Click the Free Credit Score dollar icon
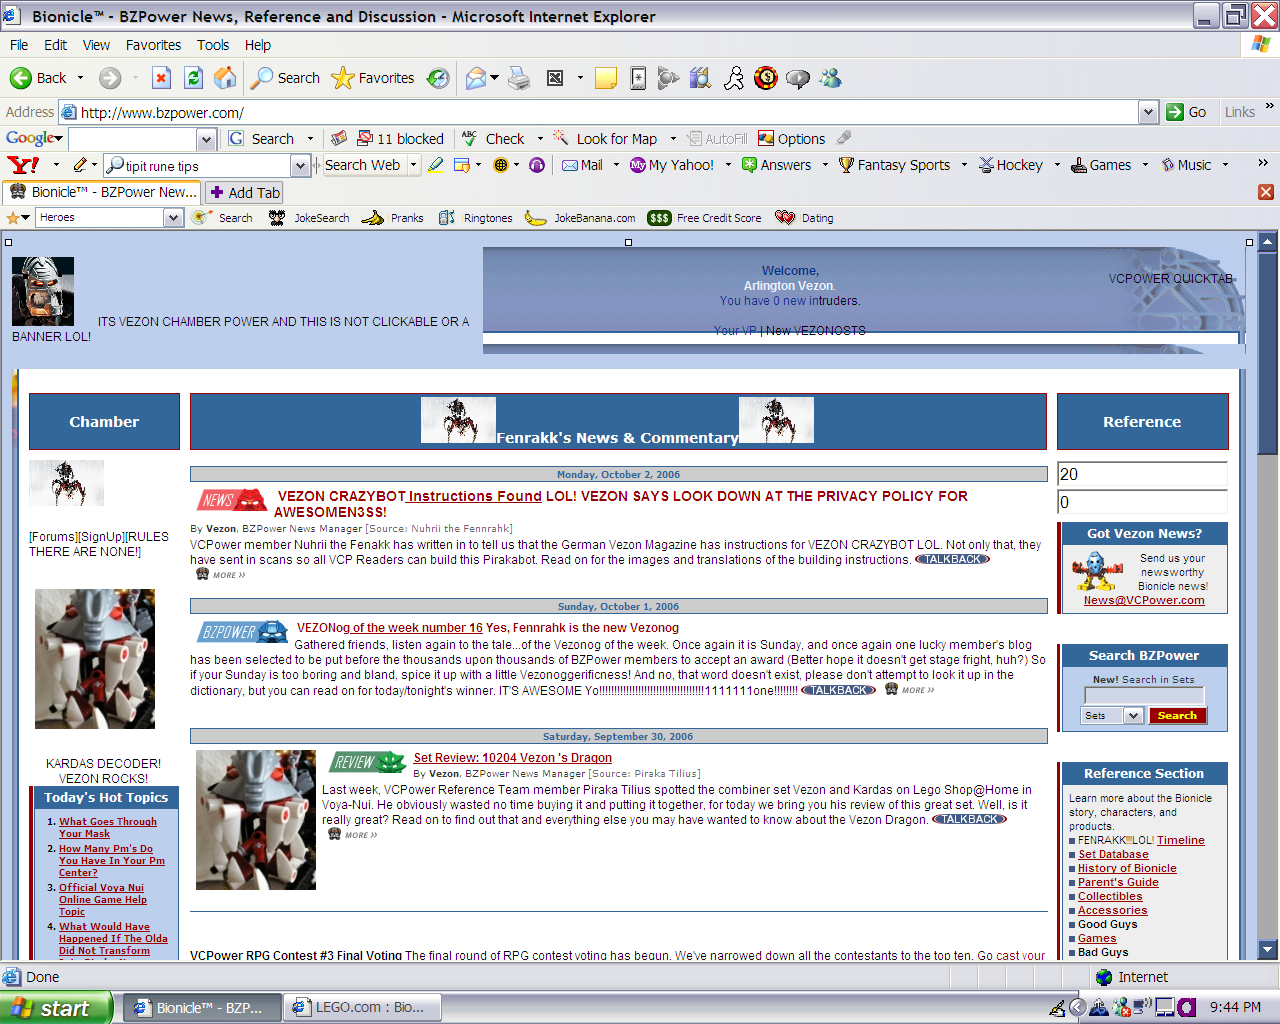 [659, 218]
